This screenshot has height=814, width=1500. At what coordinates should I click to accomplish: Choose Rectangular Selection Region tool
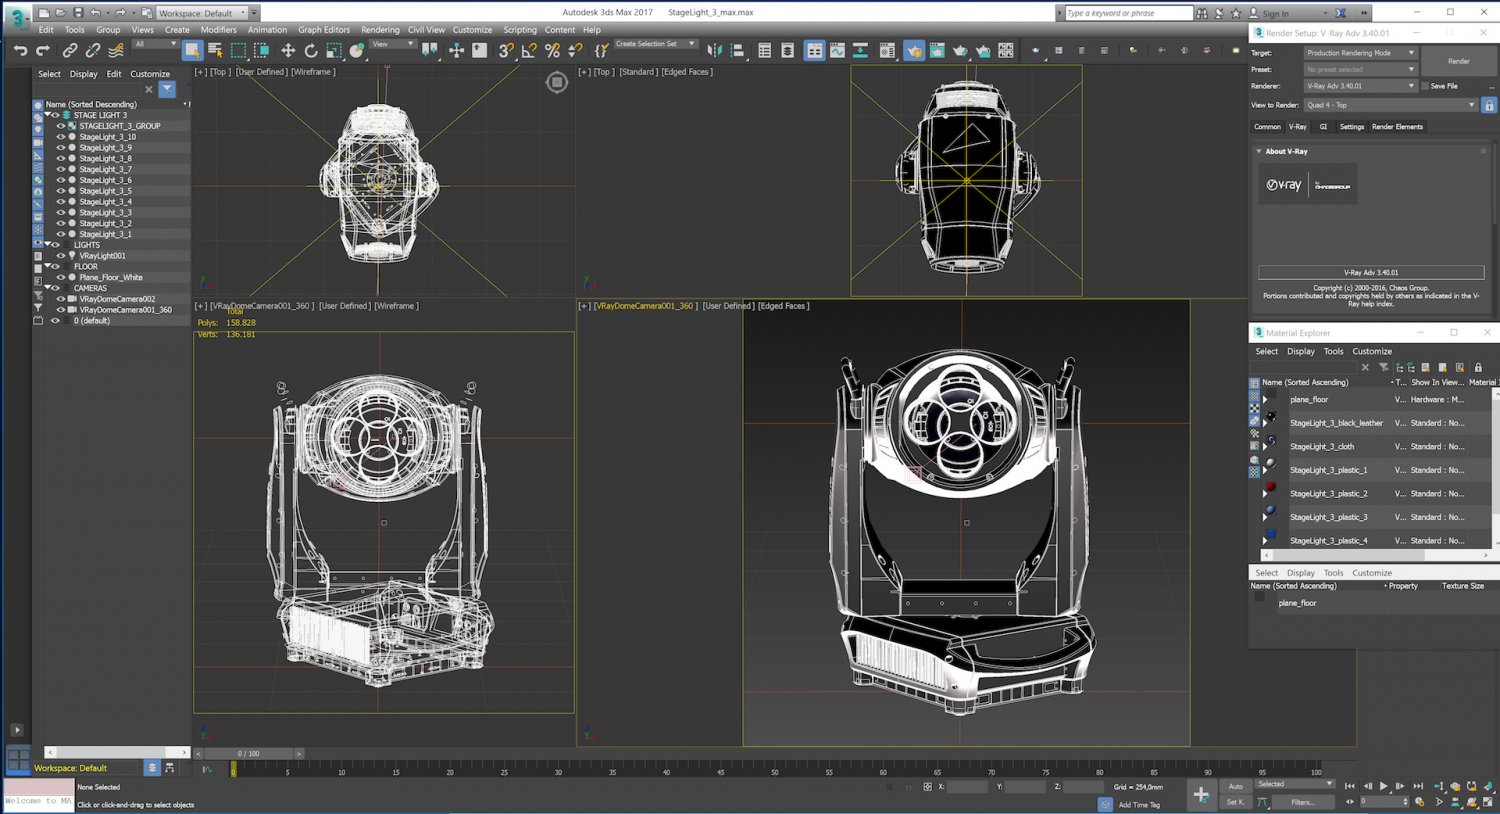pos(238,50)
